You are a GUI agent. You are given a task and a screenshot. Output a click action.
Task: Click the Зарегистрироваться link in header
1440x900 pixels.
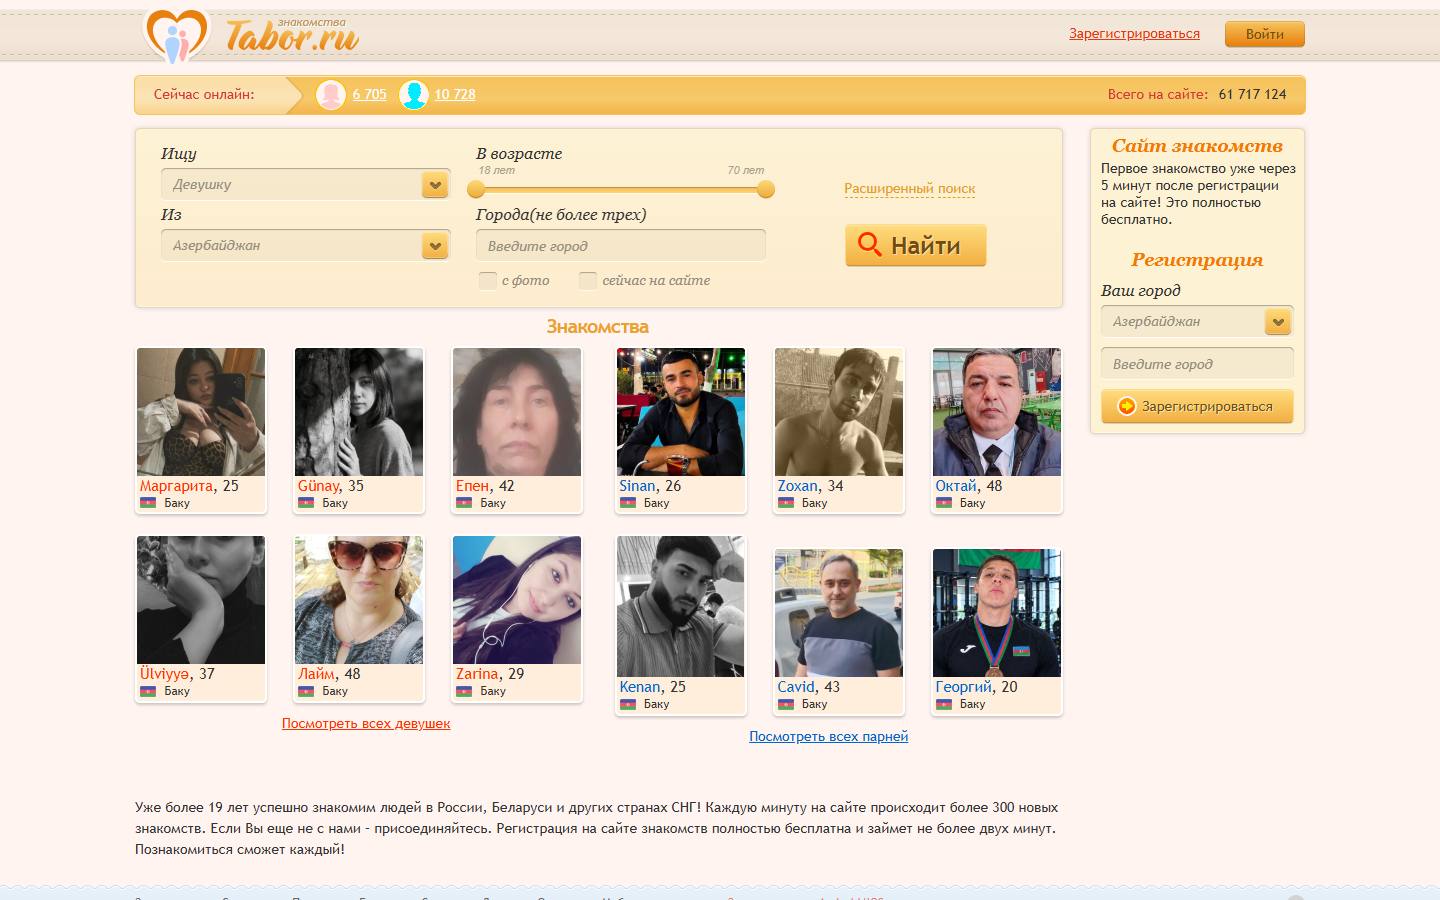tap(1134, 34)
